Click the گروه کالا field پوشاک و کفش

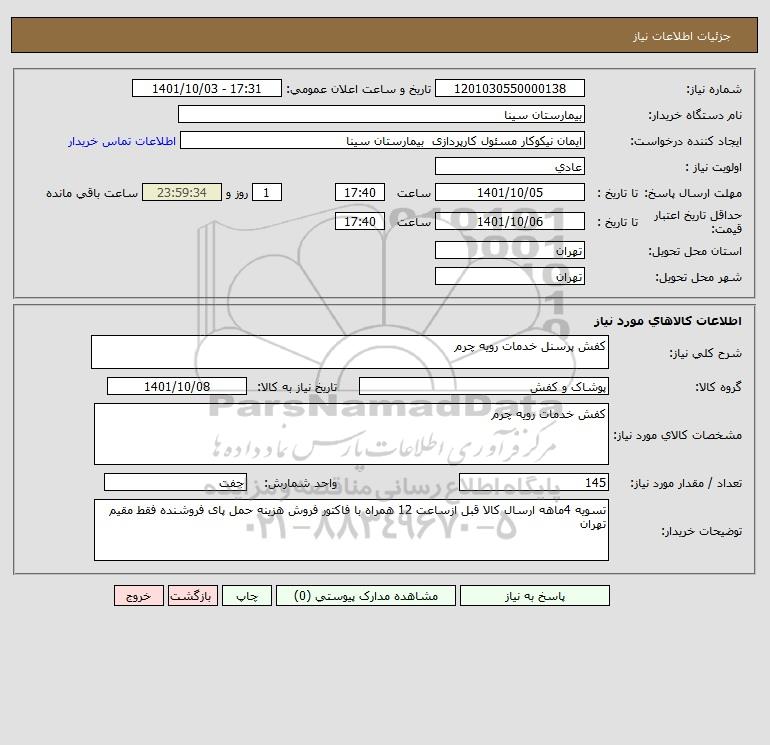click(x=484, y=386)
